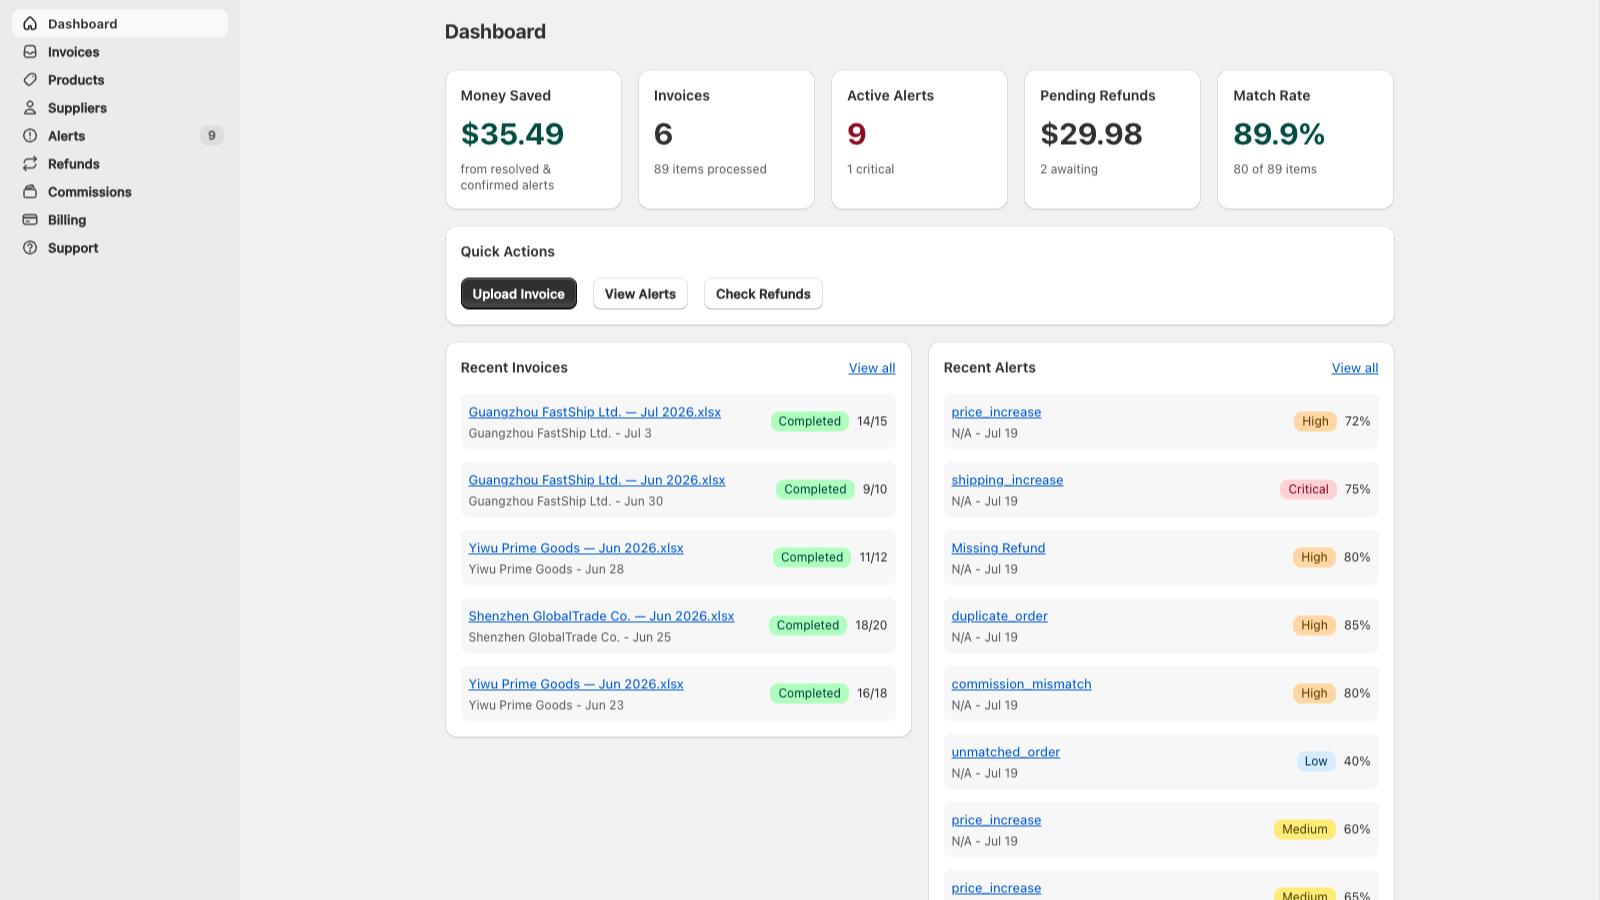
Task: Click the Dashboard home icon in sidebar
Action: (x=30, y=24)
